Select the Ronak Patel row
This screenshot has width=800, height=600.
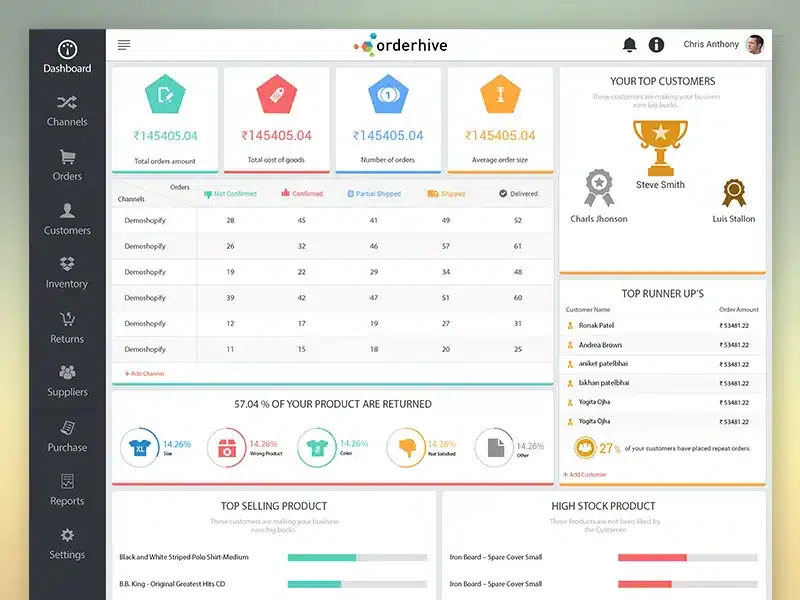click(662, 326)
